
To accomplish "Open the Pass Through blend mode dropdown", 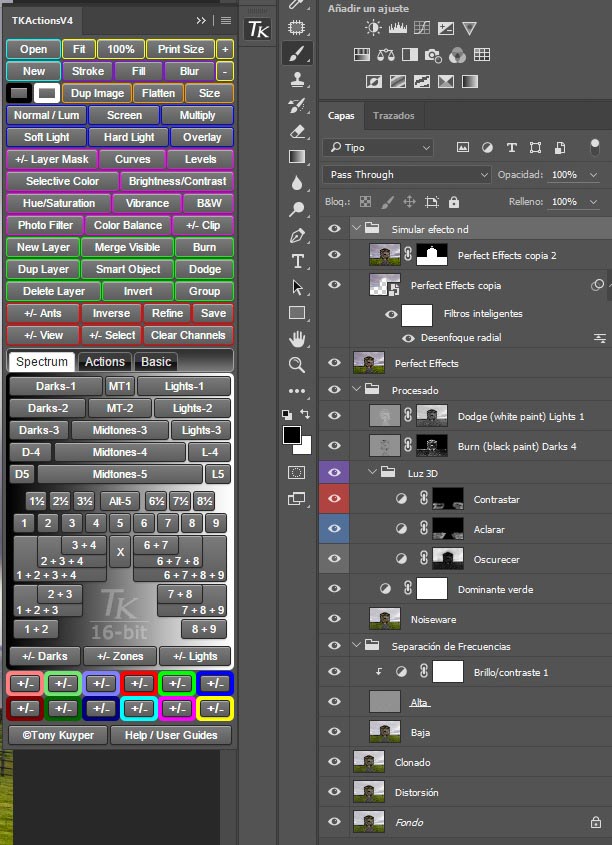I will 406,175.
